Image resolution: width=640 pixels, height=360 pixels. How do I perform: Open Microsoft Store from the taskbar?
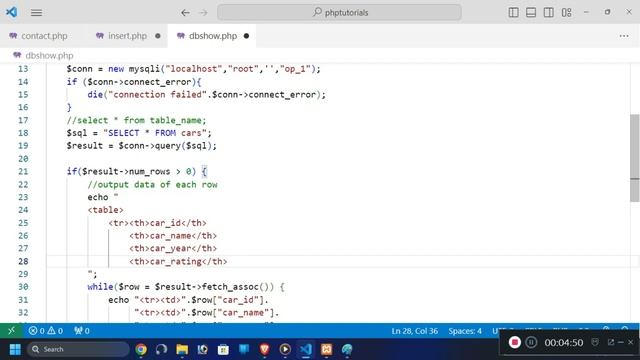tap(223, 349)
